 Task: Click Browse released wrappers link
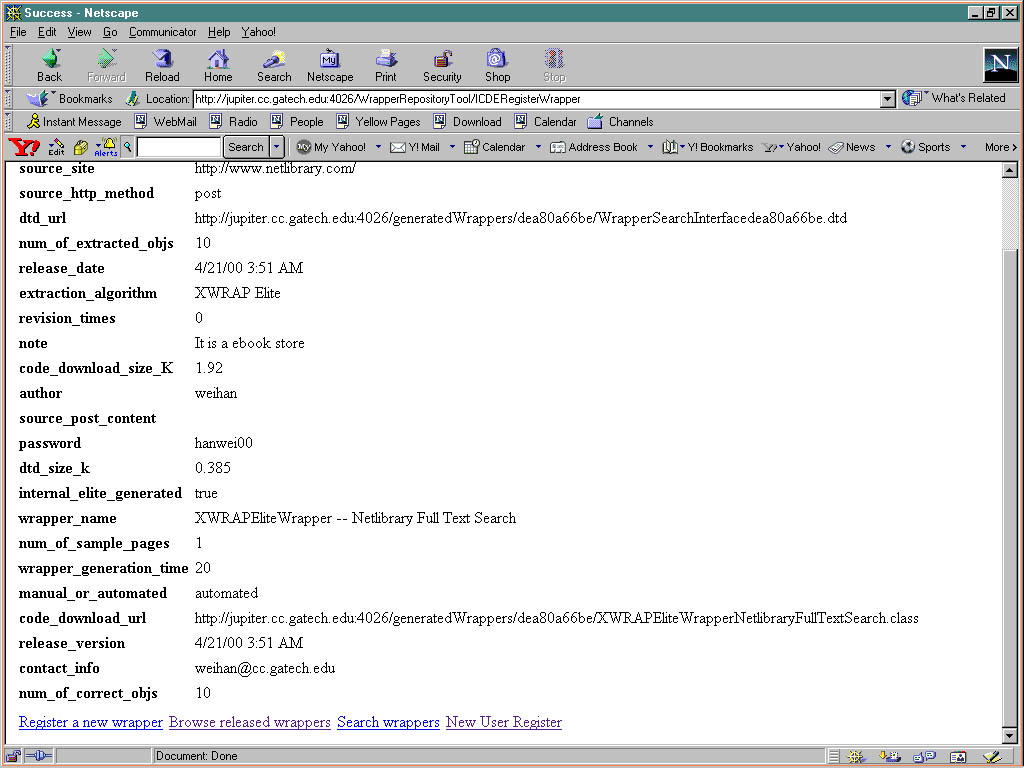pos(249,722)
